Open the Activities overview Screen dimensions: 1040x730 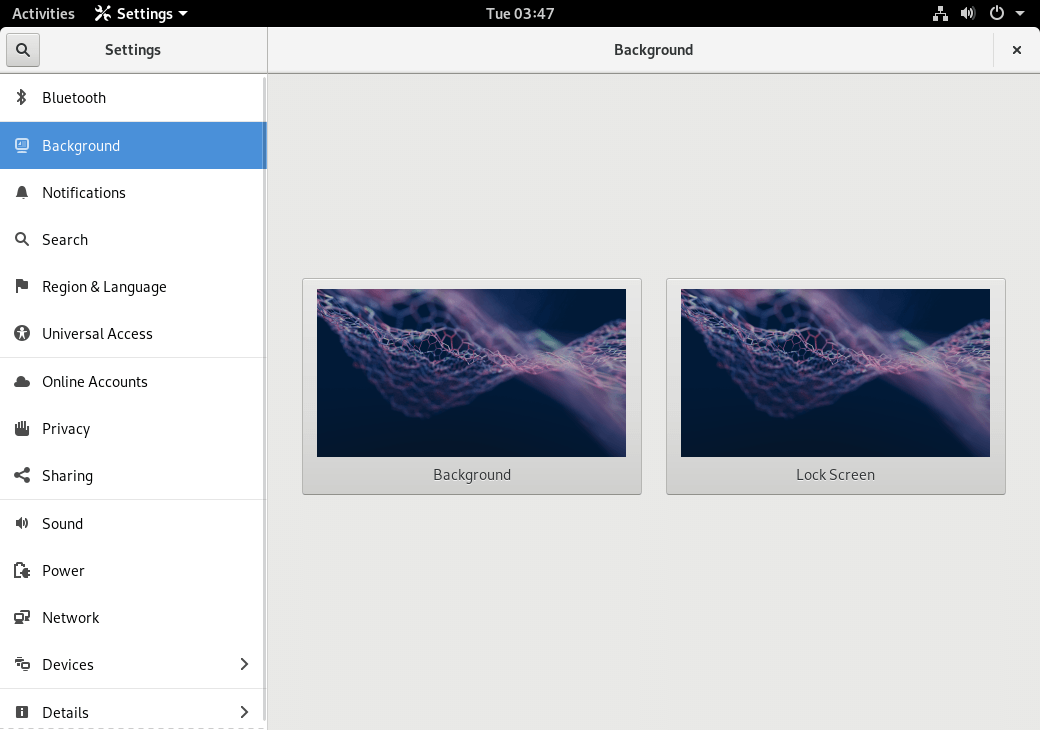43,13
